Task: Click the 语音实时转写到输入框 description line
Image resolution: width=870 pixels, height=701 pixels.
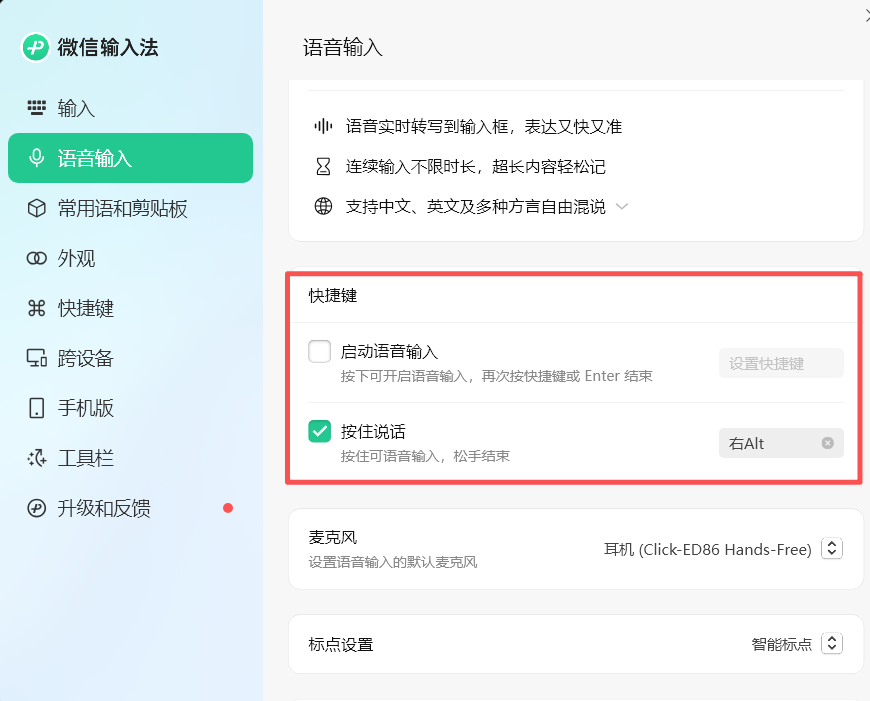Action: click(x=483, y=127)
